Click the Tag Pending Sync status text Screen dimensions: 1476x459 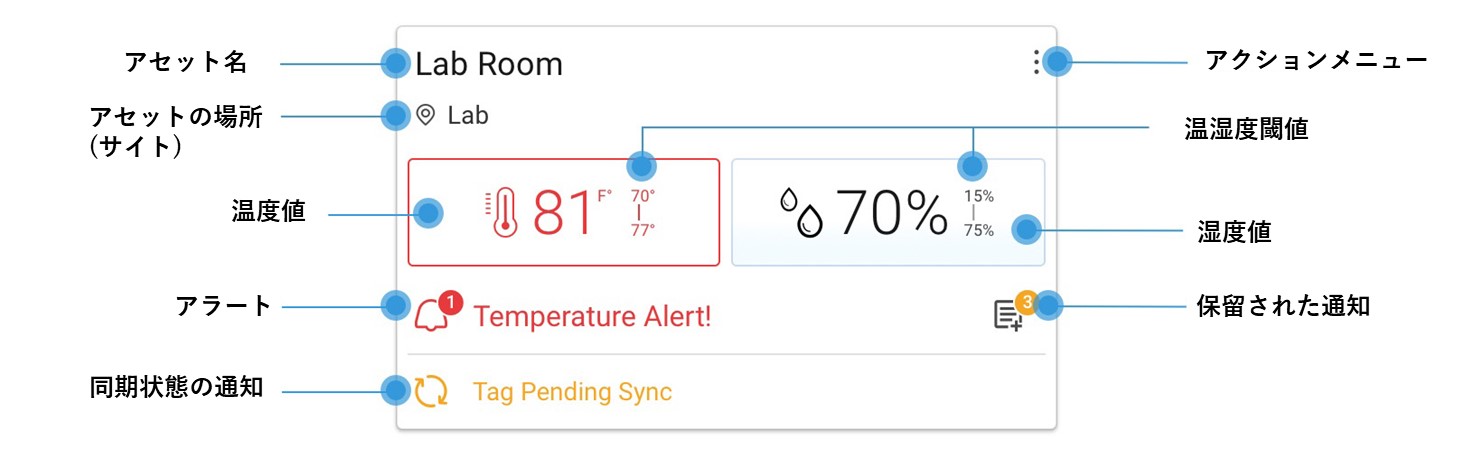point(572,392)
